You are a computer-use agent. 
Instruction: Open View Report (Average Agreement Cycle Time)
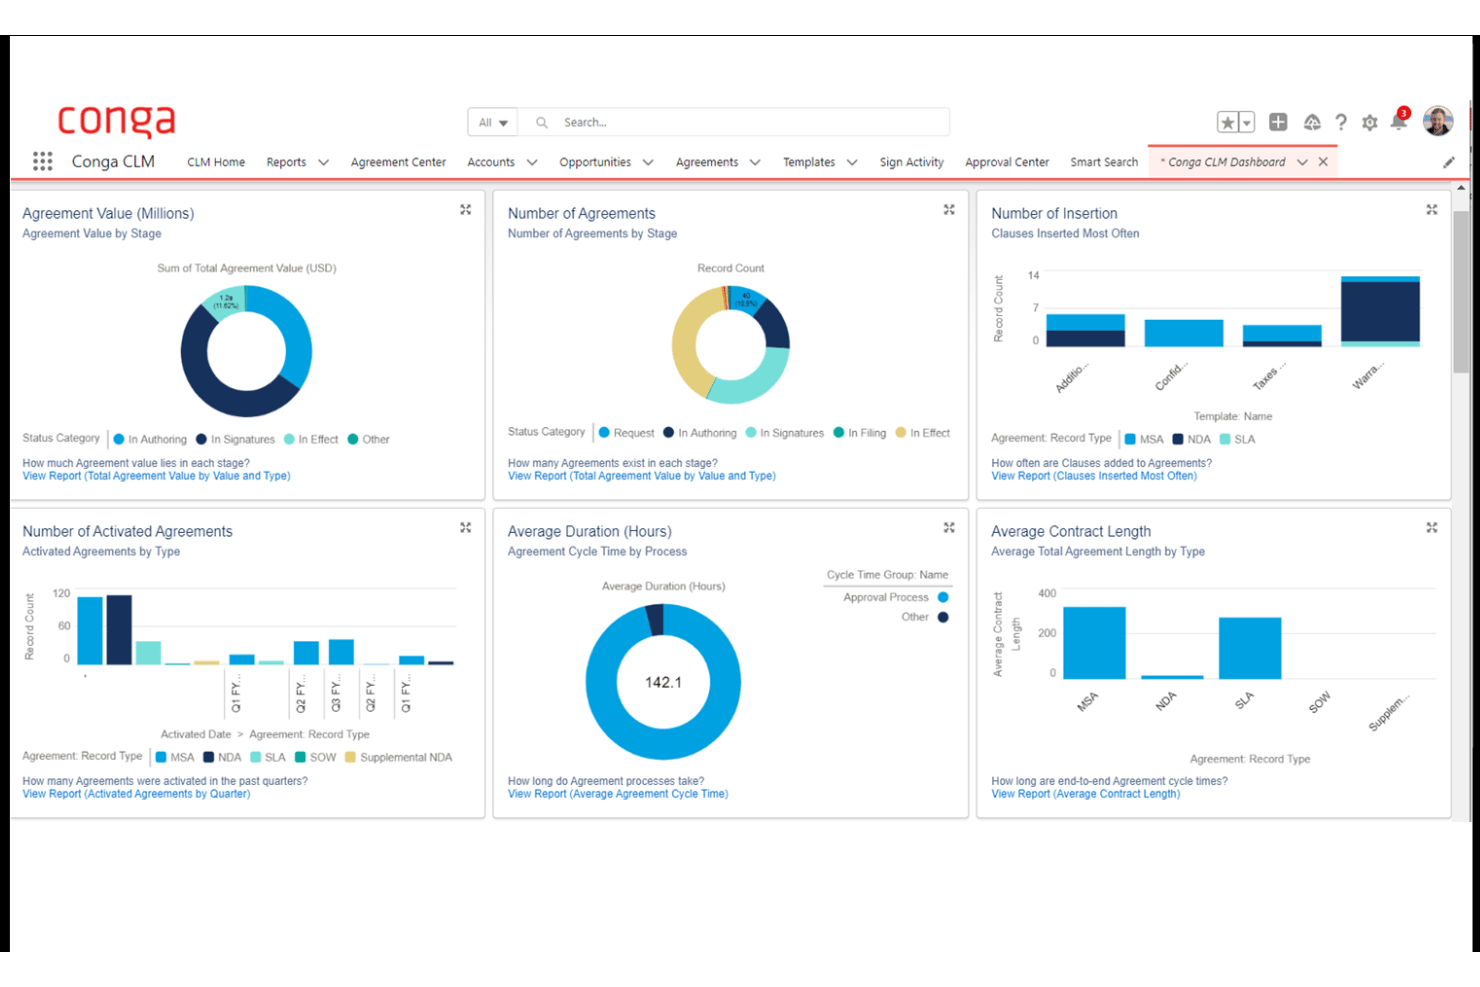click(618, 794)
